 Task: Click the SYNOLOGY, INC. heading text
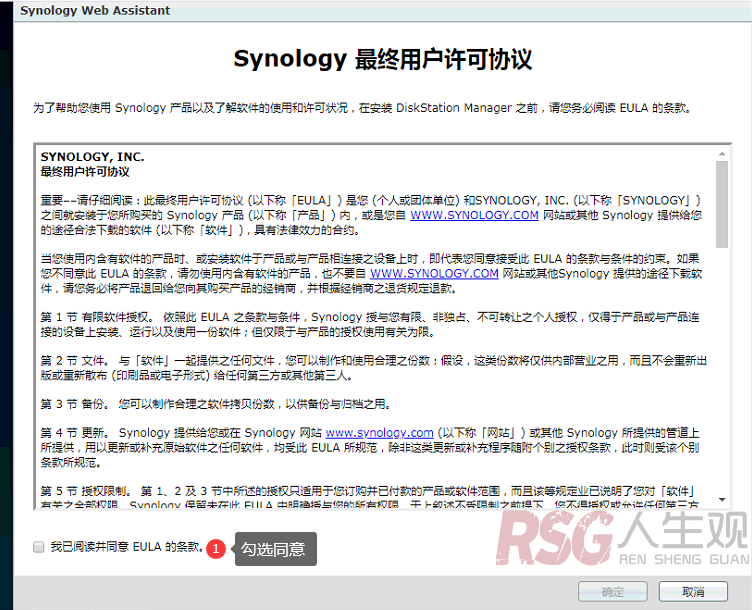(92, 157)
